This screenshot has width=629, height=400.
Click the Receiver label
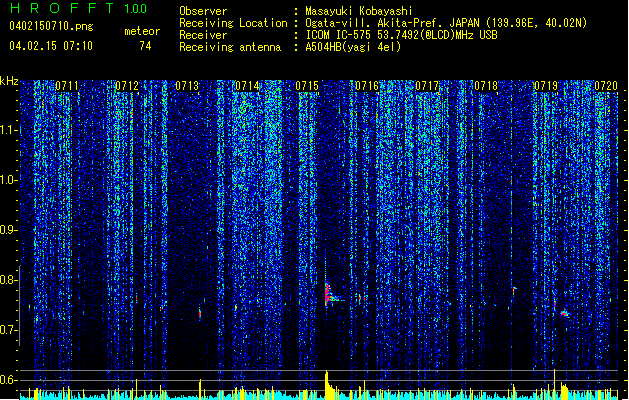203,35
